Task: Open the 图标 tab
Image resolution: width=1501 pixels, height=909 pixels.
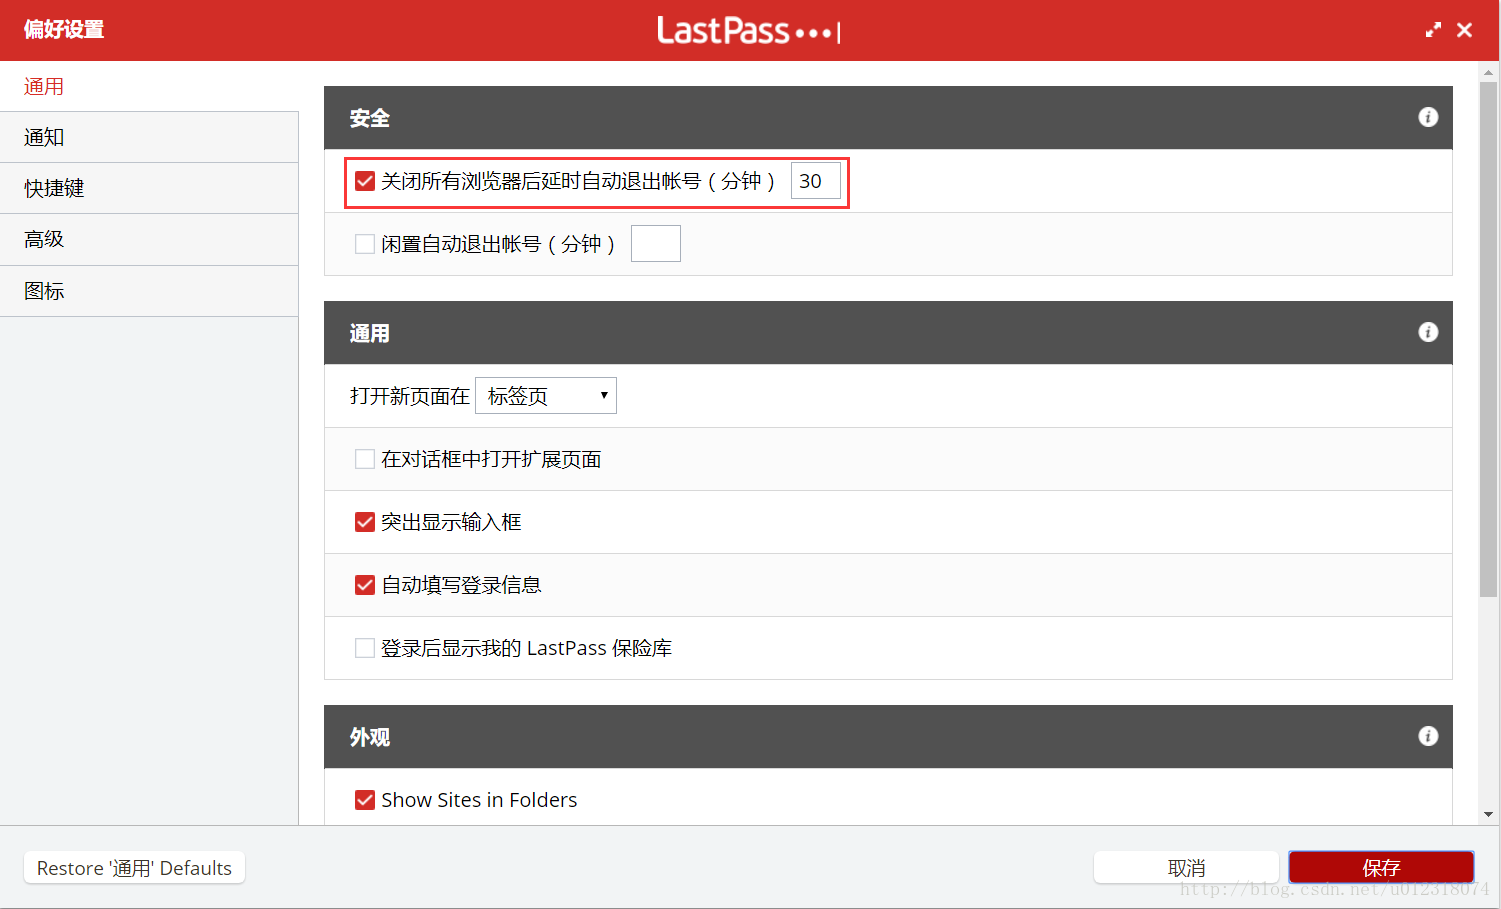Action: click(x=149, y=291)
